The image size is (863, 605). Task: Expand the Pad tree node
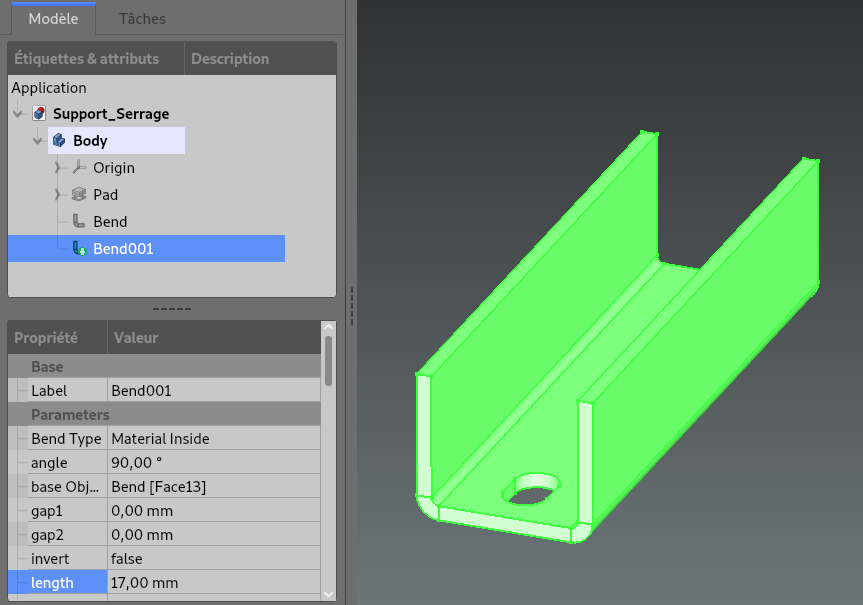point(58,195)
